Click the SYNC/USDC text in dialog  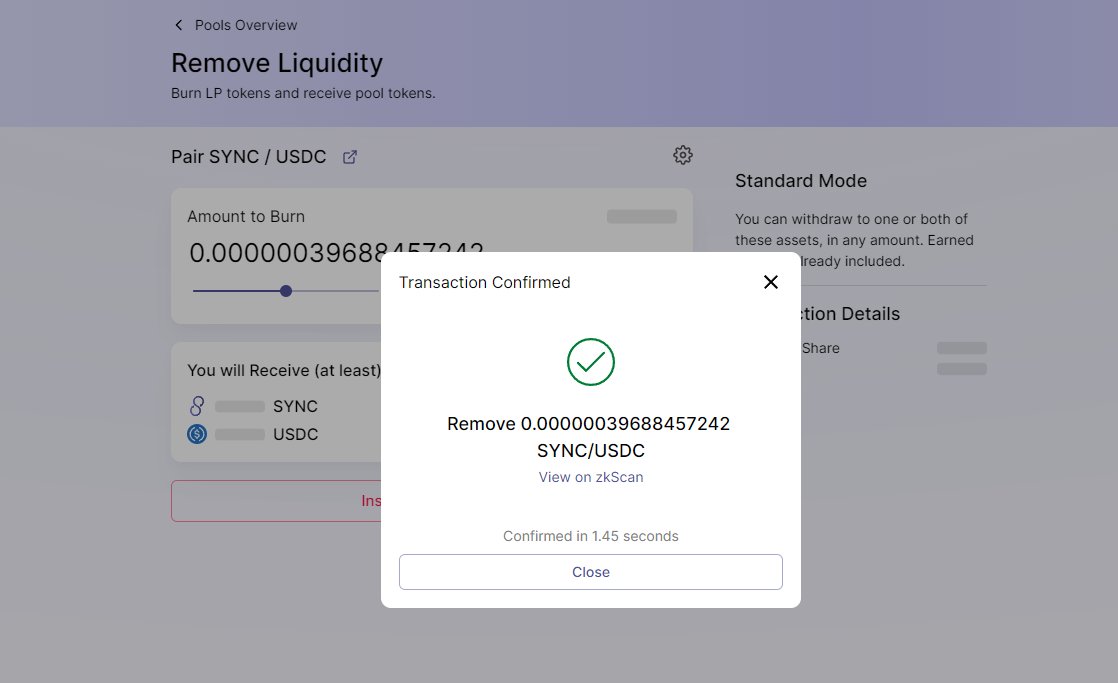point(590,451)
